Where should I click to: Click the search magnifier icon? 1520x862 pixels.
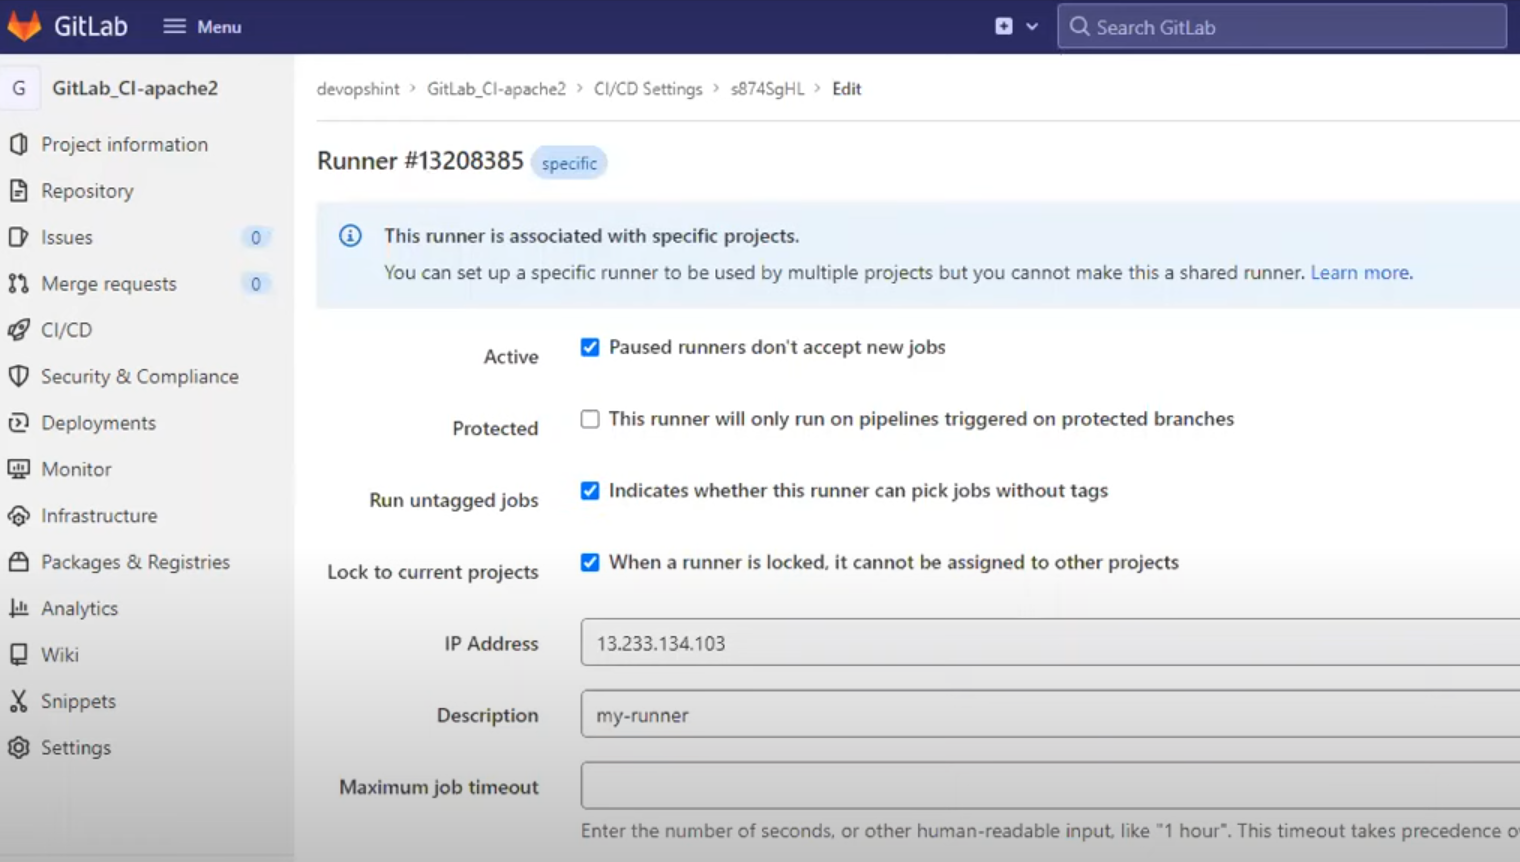click(x=1079, y=27)
